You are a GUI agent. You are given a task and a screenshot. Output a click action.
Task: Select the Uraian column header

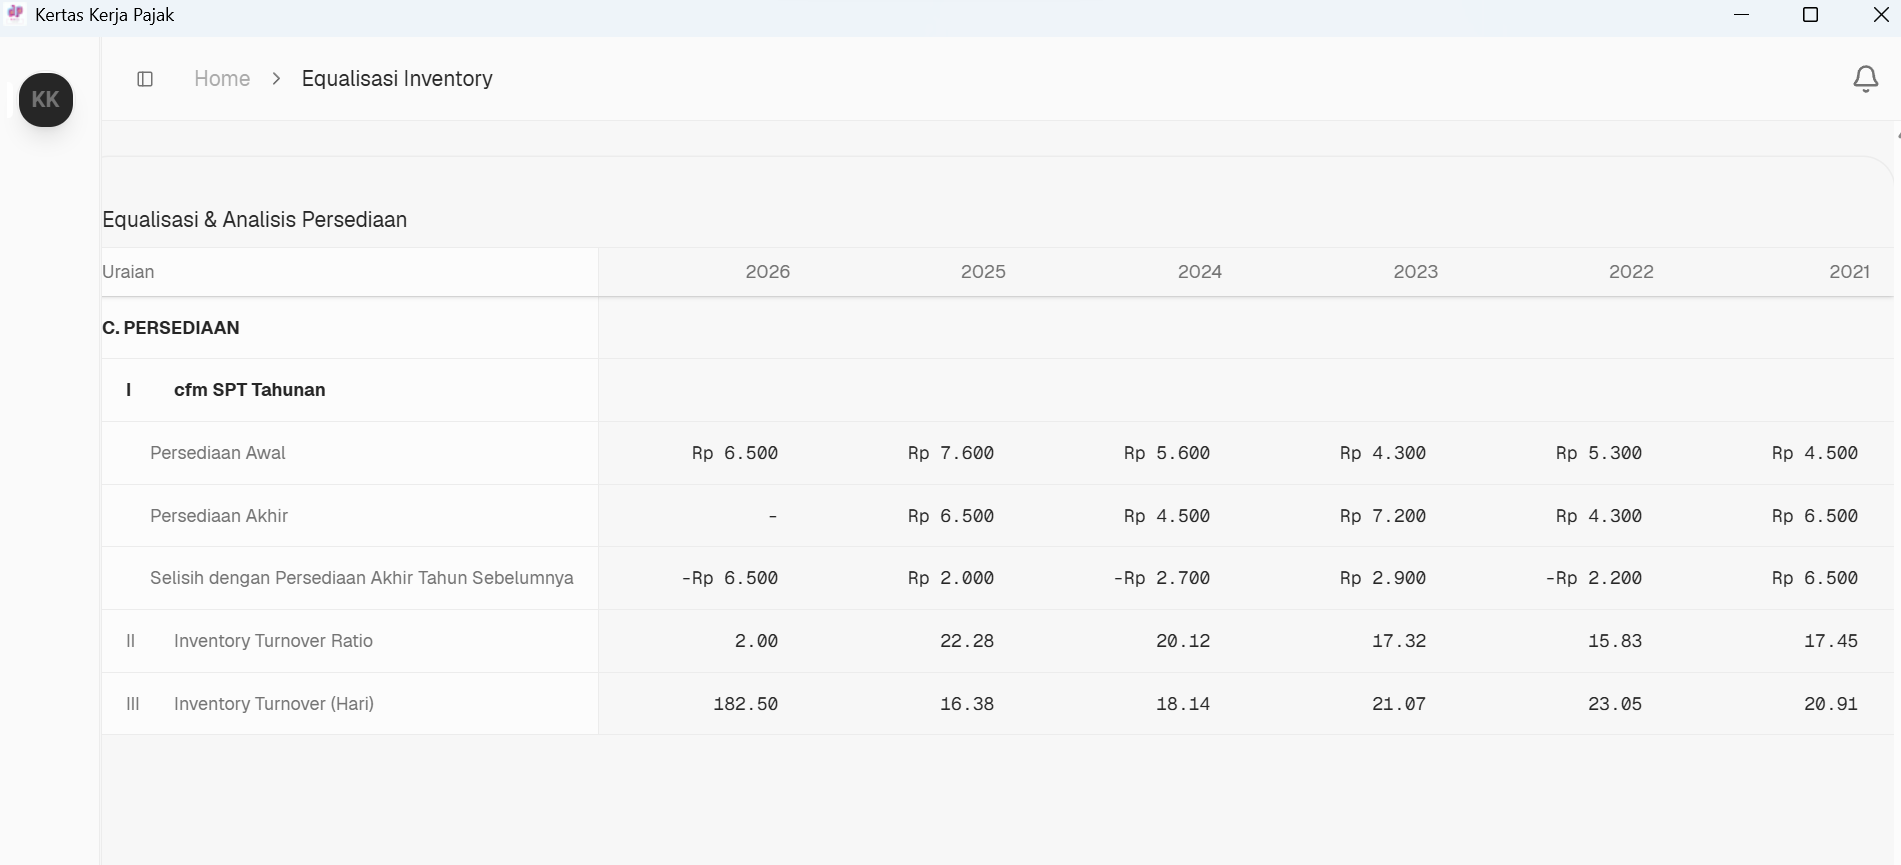coord(128,272)
